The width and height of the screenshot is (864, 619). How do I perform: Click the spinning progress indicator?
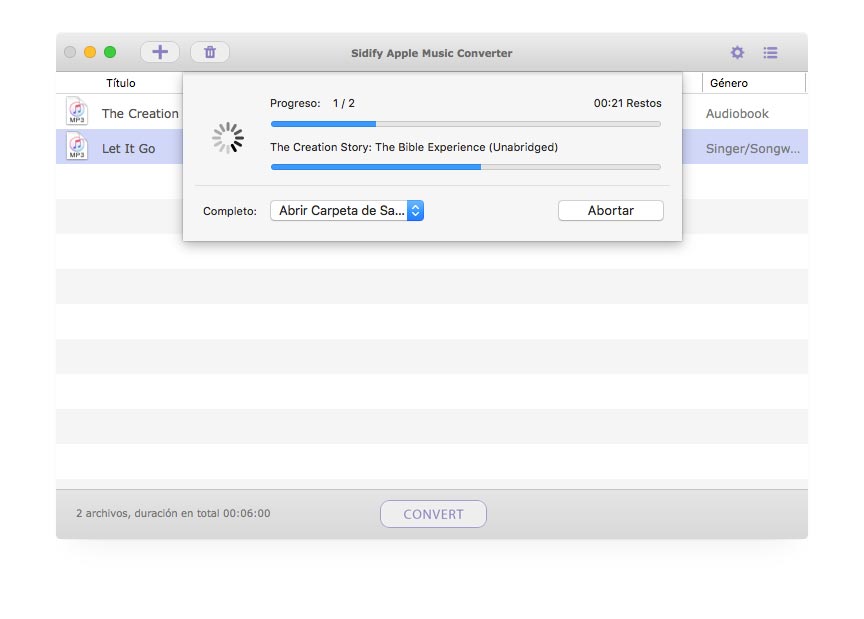228,138
